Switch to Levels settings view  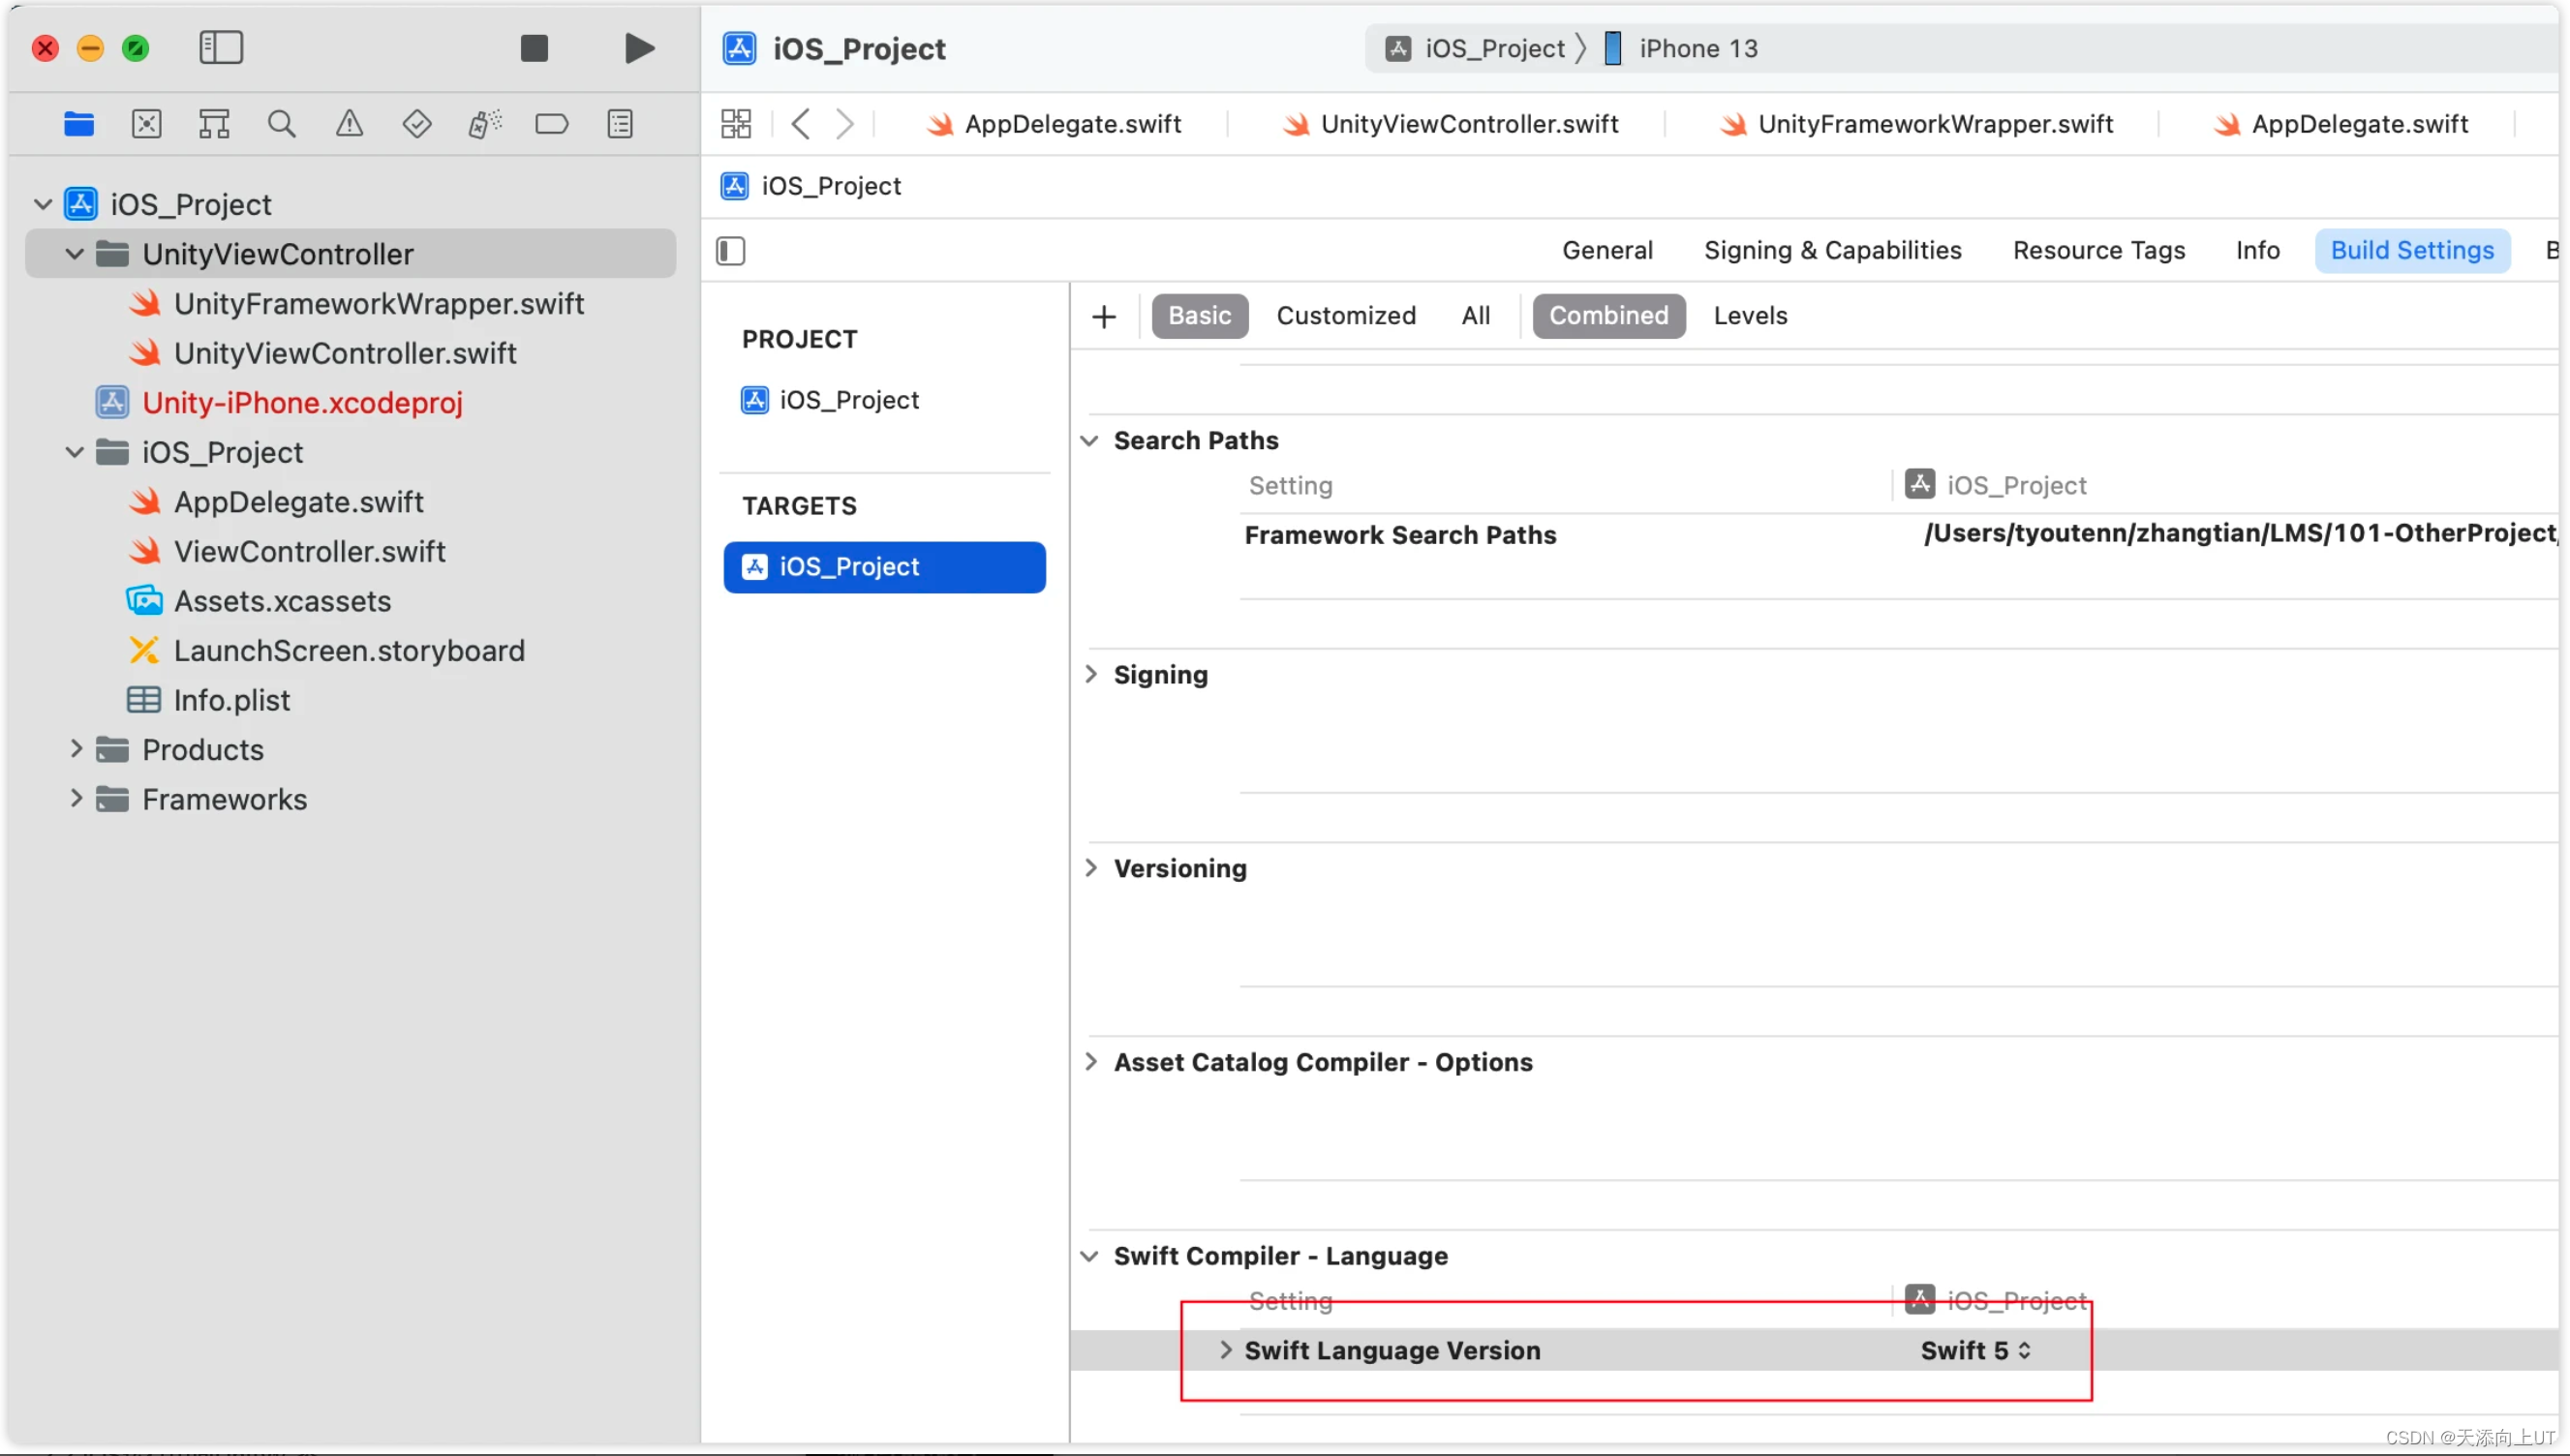[1749, 316]
